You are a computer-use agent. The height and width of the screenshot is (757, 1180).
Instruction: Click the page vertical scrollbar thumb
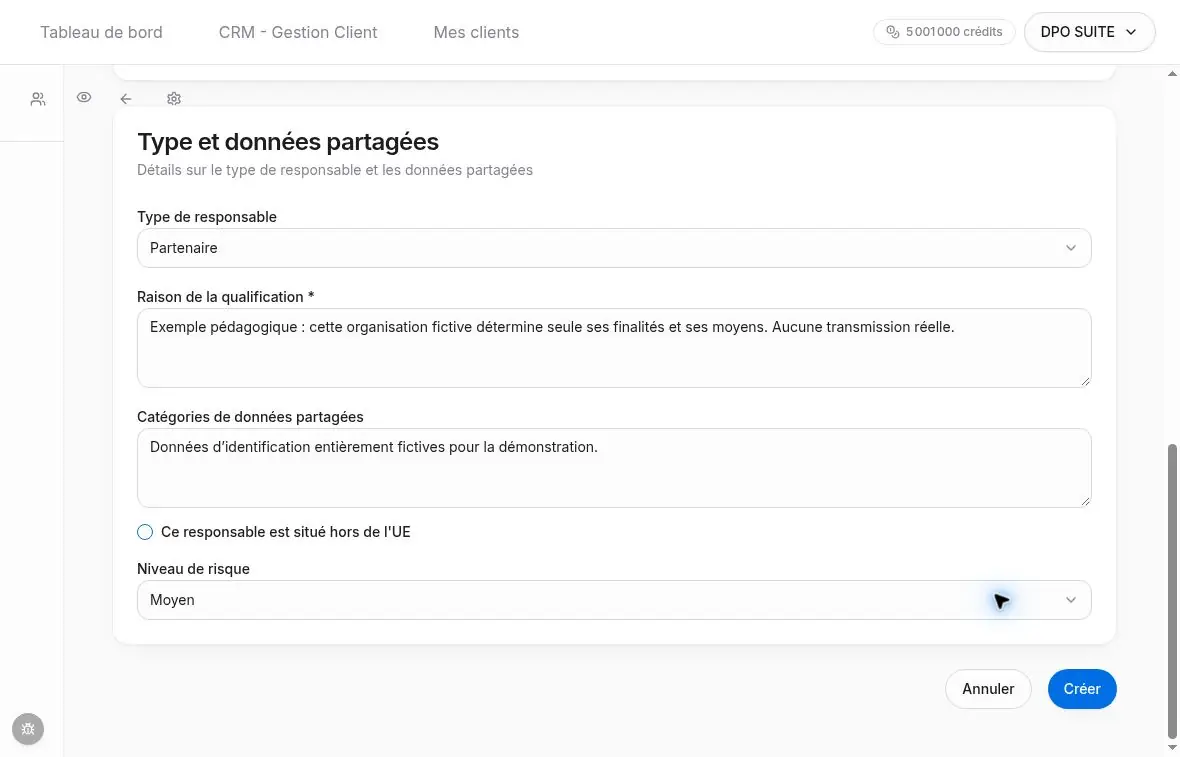tap(1172, 591)
